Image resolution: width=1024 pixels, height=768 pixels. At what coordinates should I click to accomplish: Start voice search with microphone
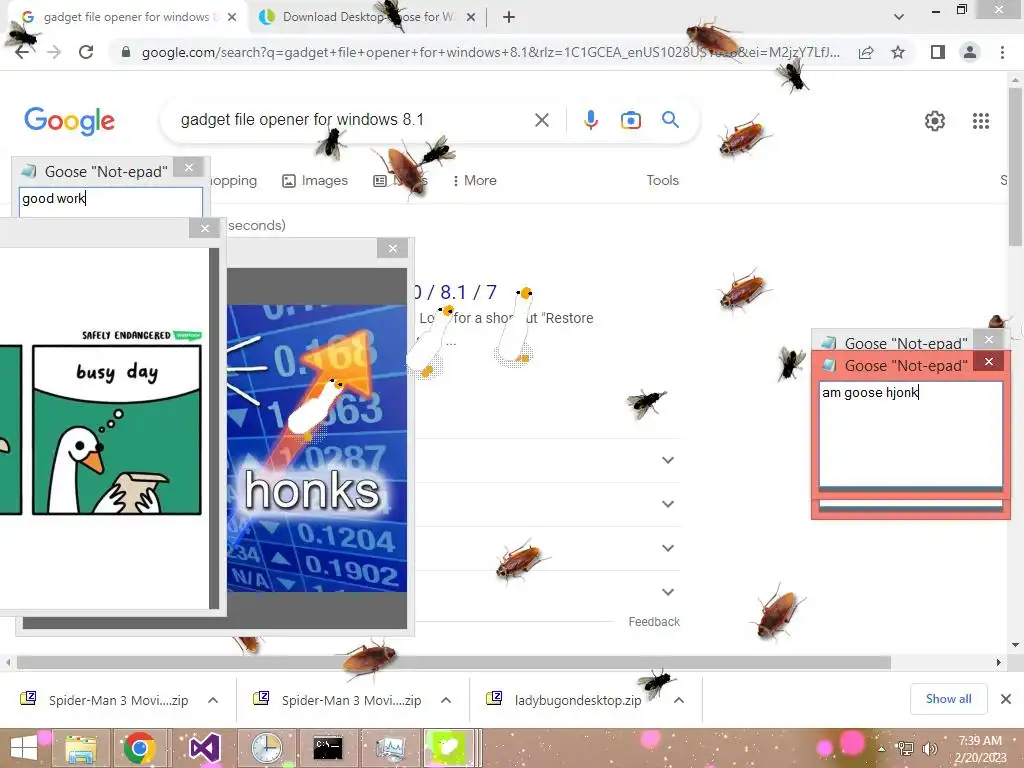pyautogui.click(x=590, y=120)
